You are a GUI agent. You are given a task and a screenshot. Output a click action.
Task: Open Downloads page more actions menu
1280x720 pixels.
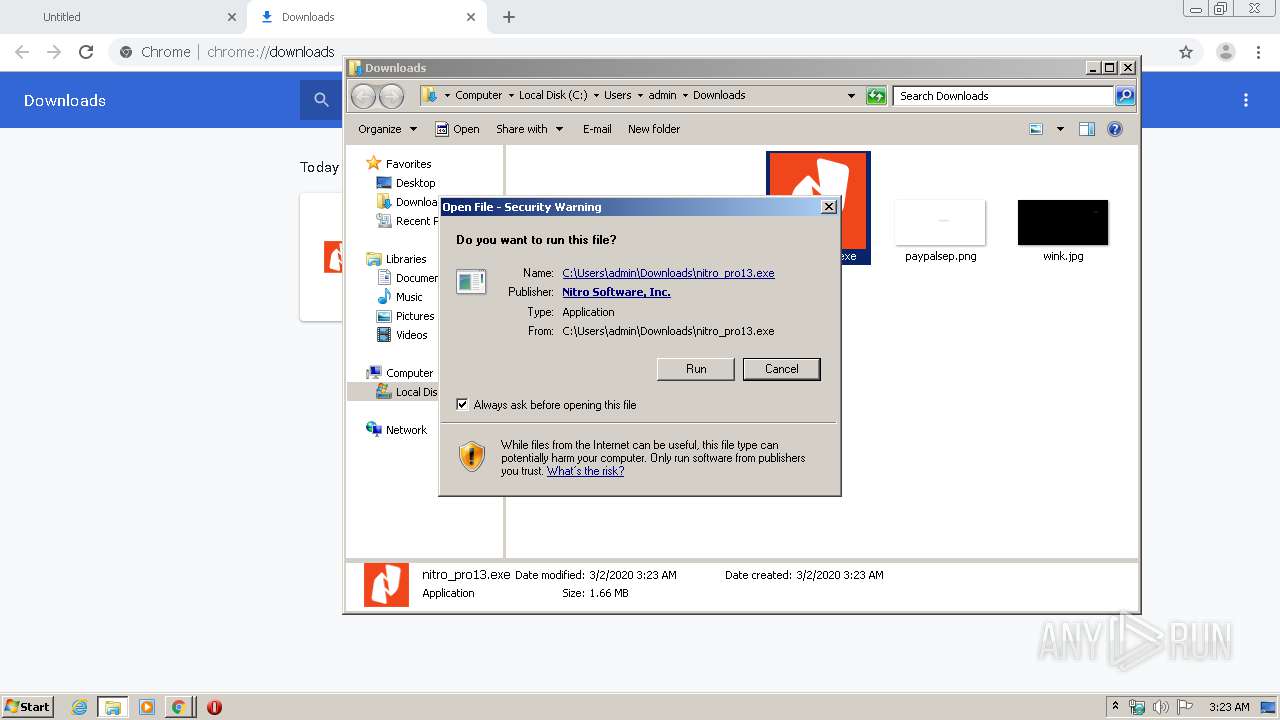pyautogui.click(x=1246, y=100)
